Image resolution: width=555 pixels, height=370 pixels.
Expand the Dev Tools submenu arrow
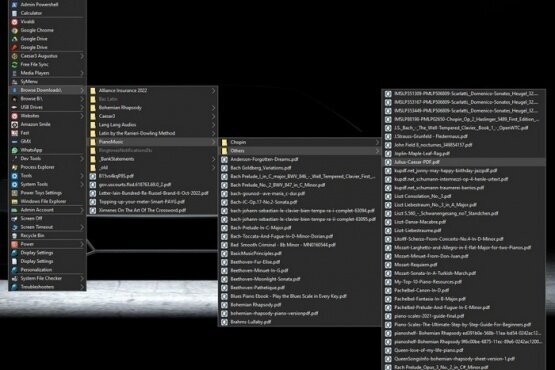82,159
